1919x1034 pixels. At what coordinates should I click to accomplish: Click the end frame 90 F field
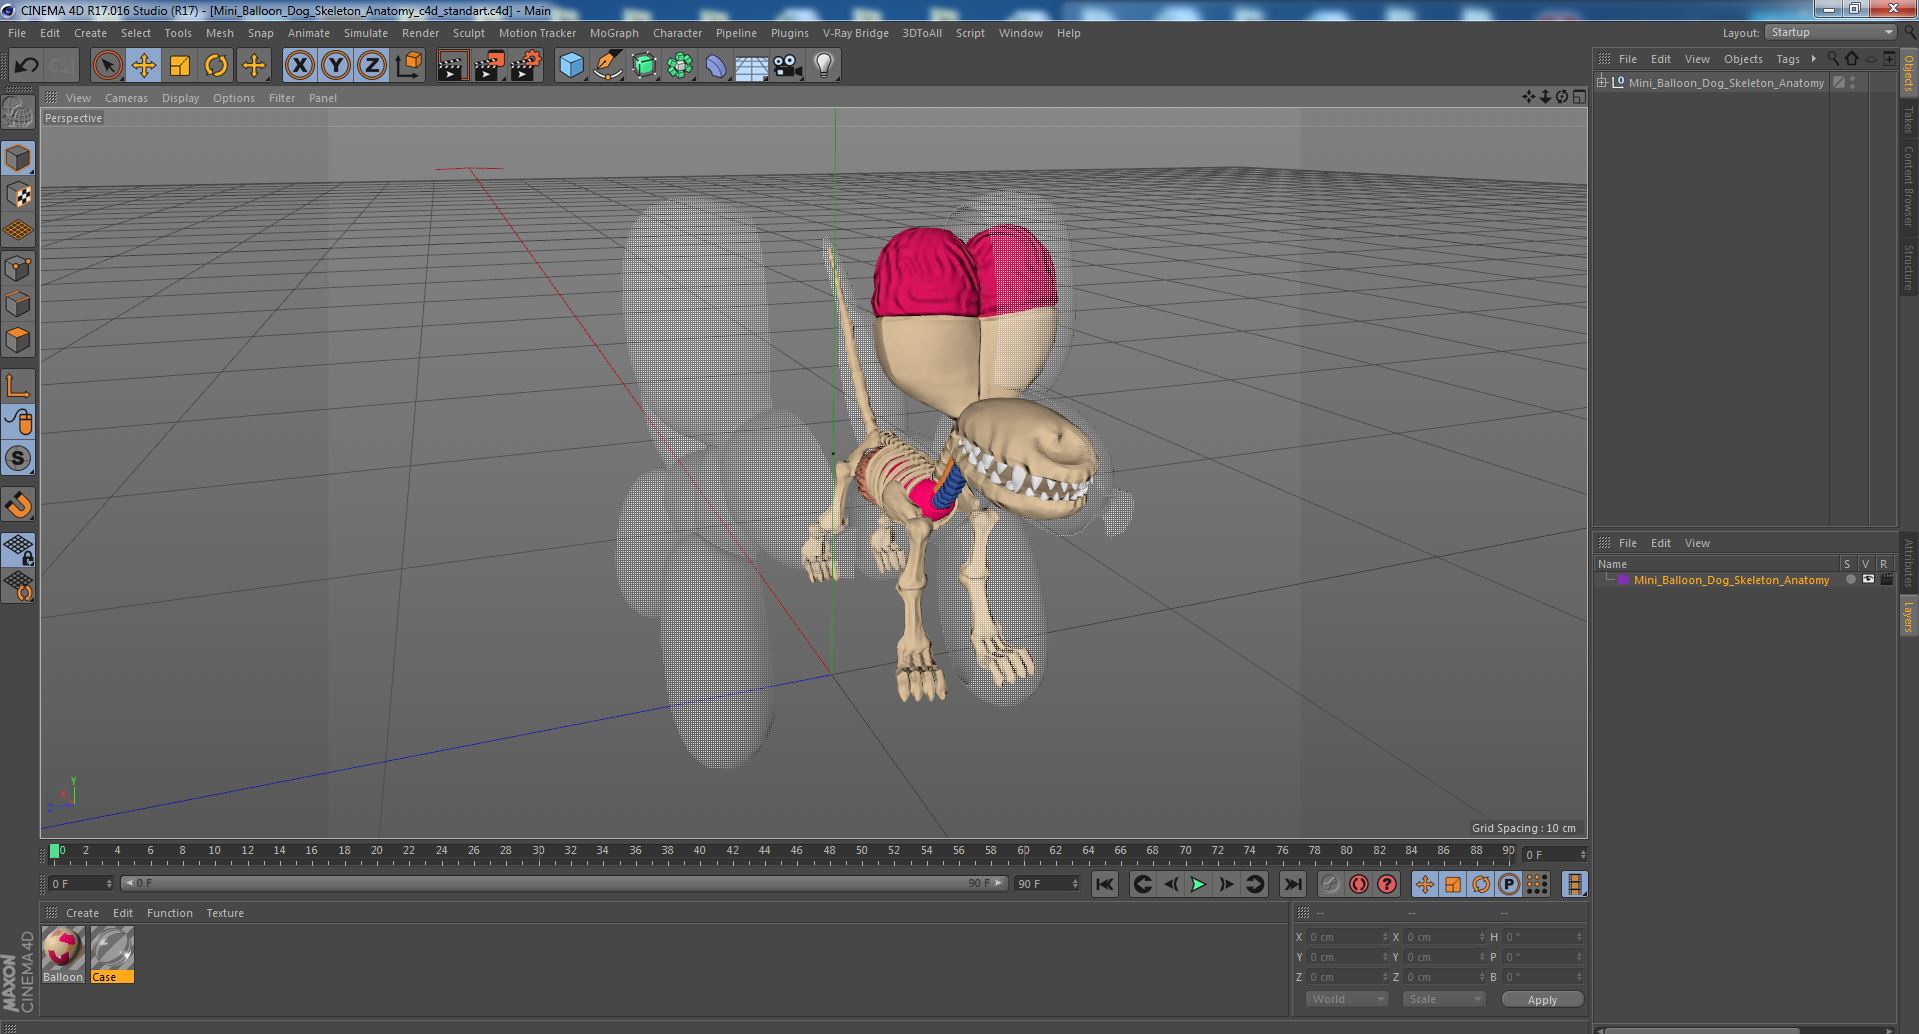[1047, 884]
